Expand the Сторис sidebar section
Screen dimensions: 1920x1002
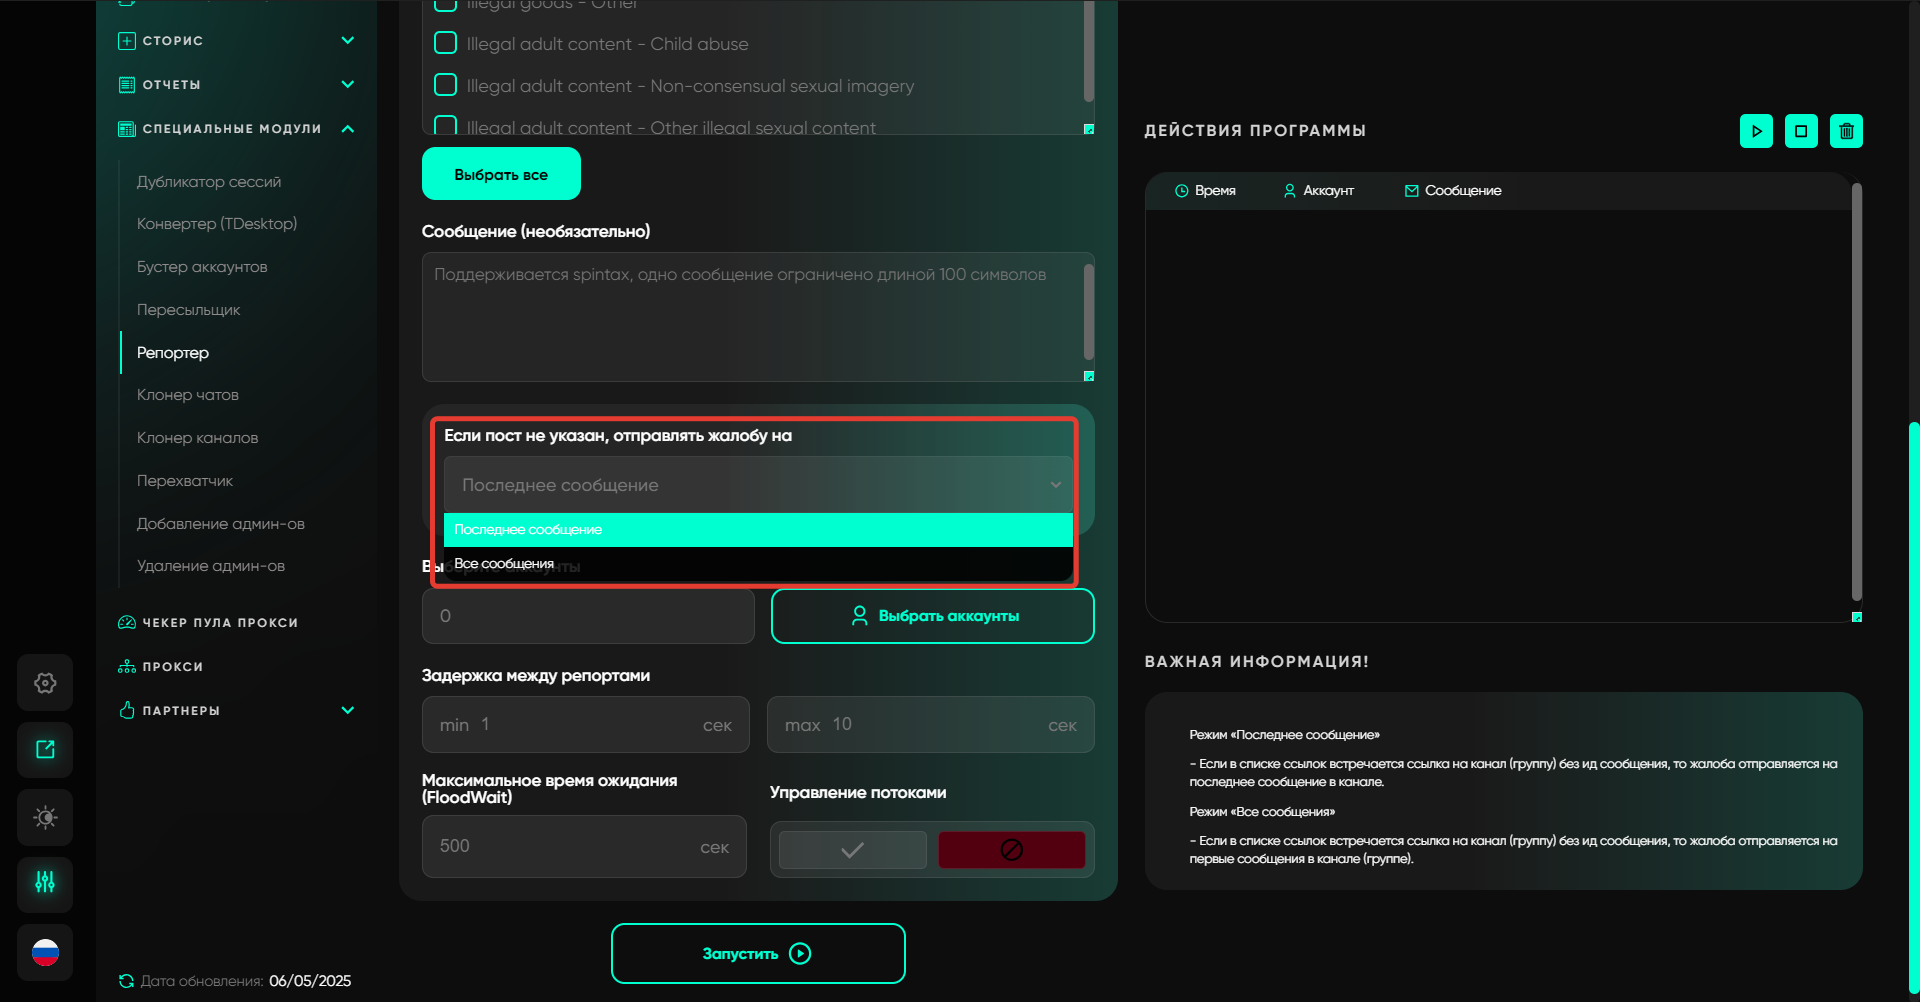[347, 41]
